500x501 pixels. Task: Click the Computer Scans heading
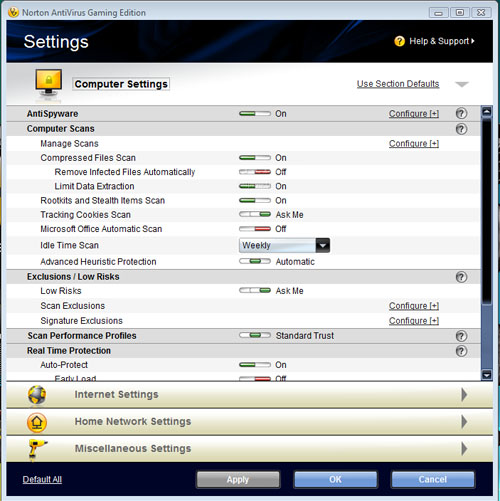tap(61, 129)
